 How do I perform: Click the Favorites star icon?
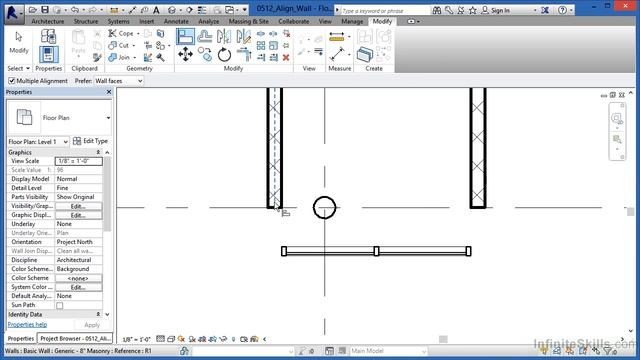click(x=473, y=10)
